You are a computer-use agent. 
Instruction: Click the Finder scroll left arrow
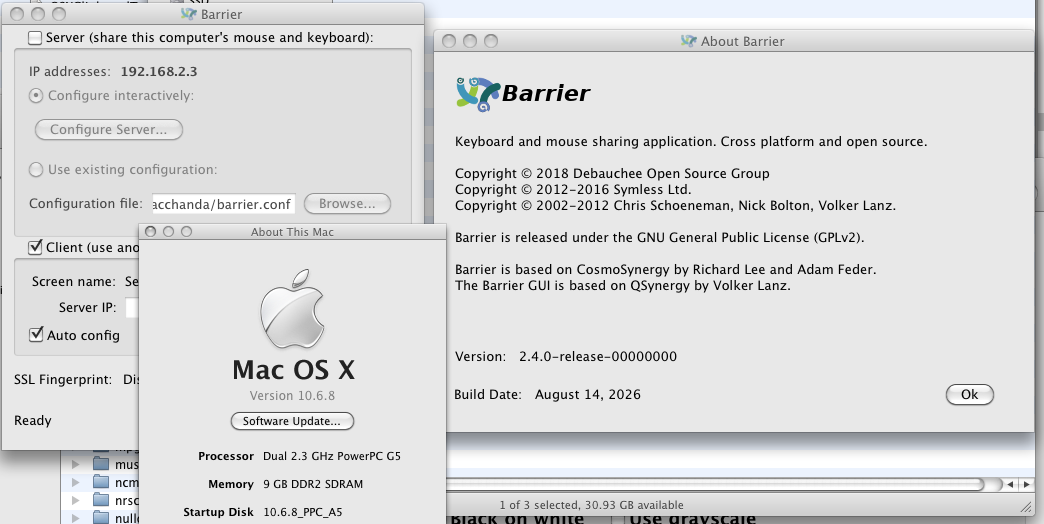1011,485
